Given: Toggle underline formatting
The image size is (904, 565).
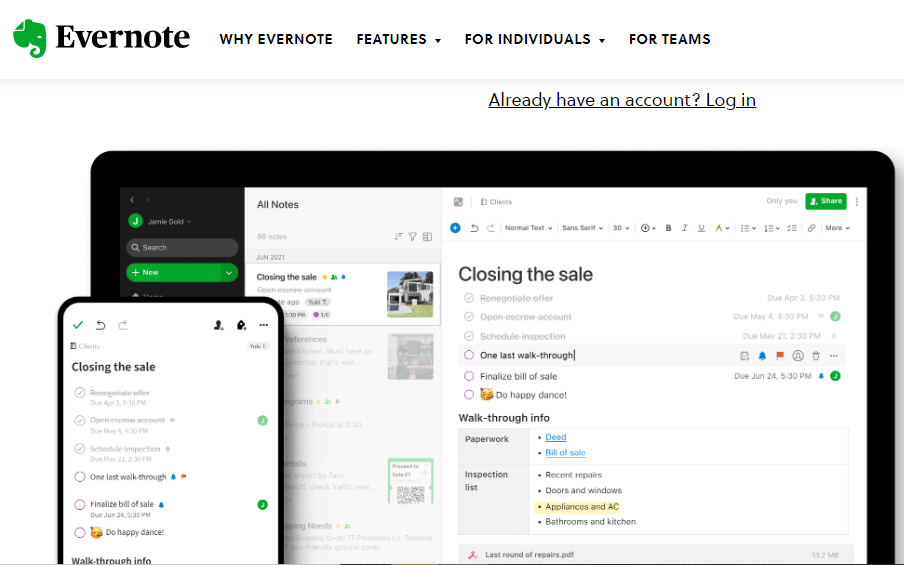Looking at the screenshot, I should click(701, 228).
